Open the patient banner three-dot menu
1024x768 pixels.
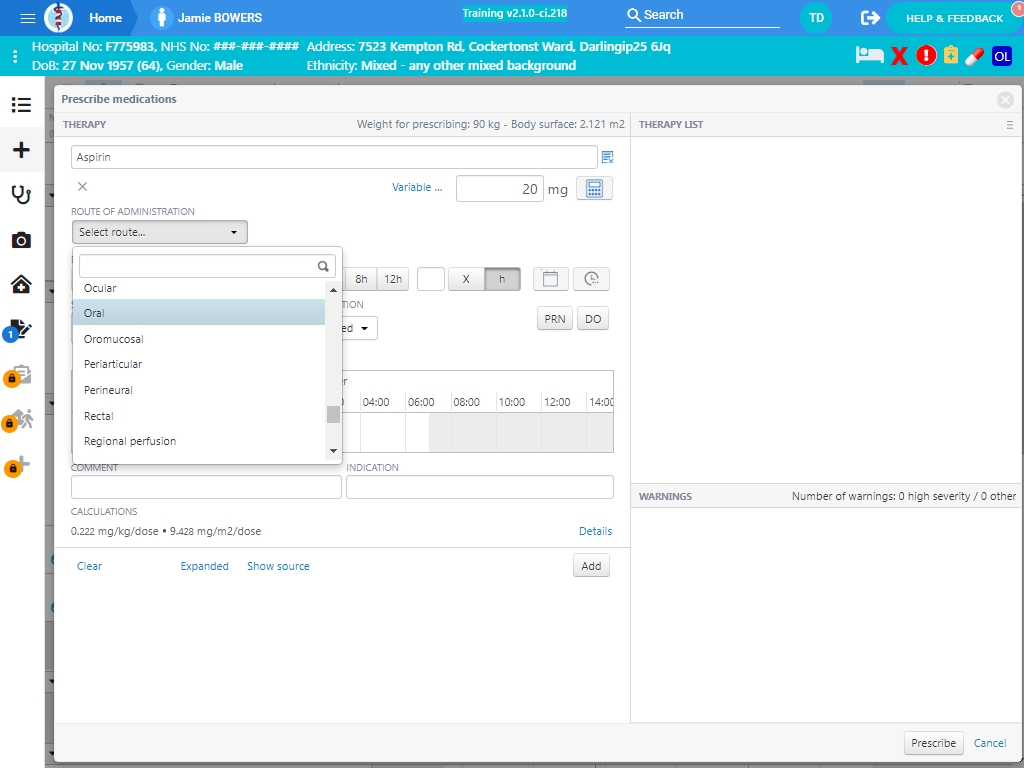[15, 56]
